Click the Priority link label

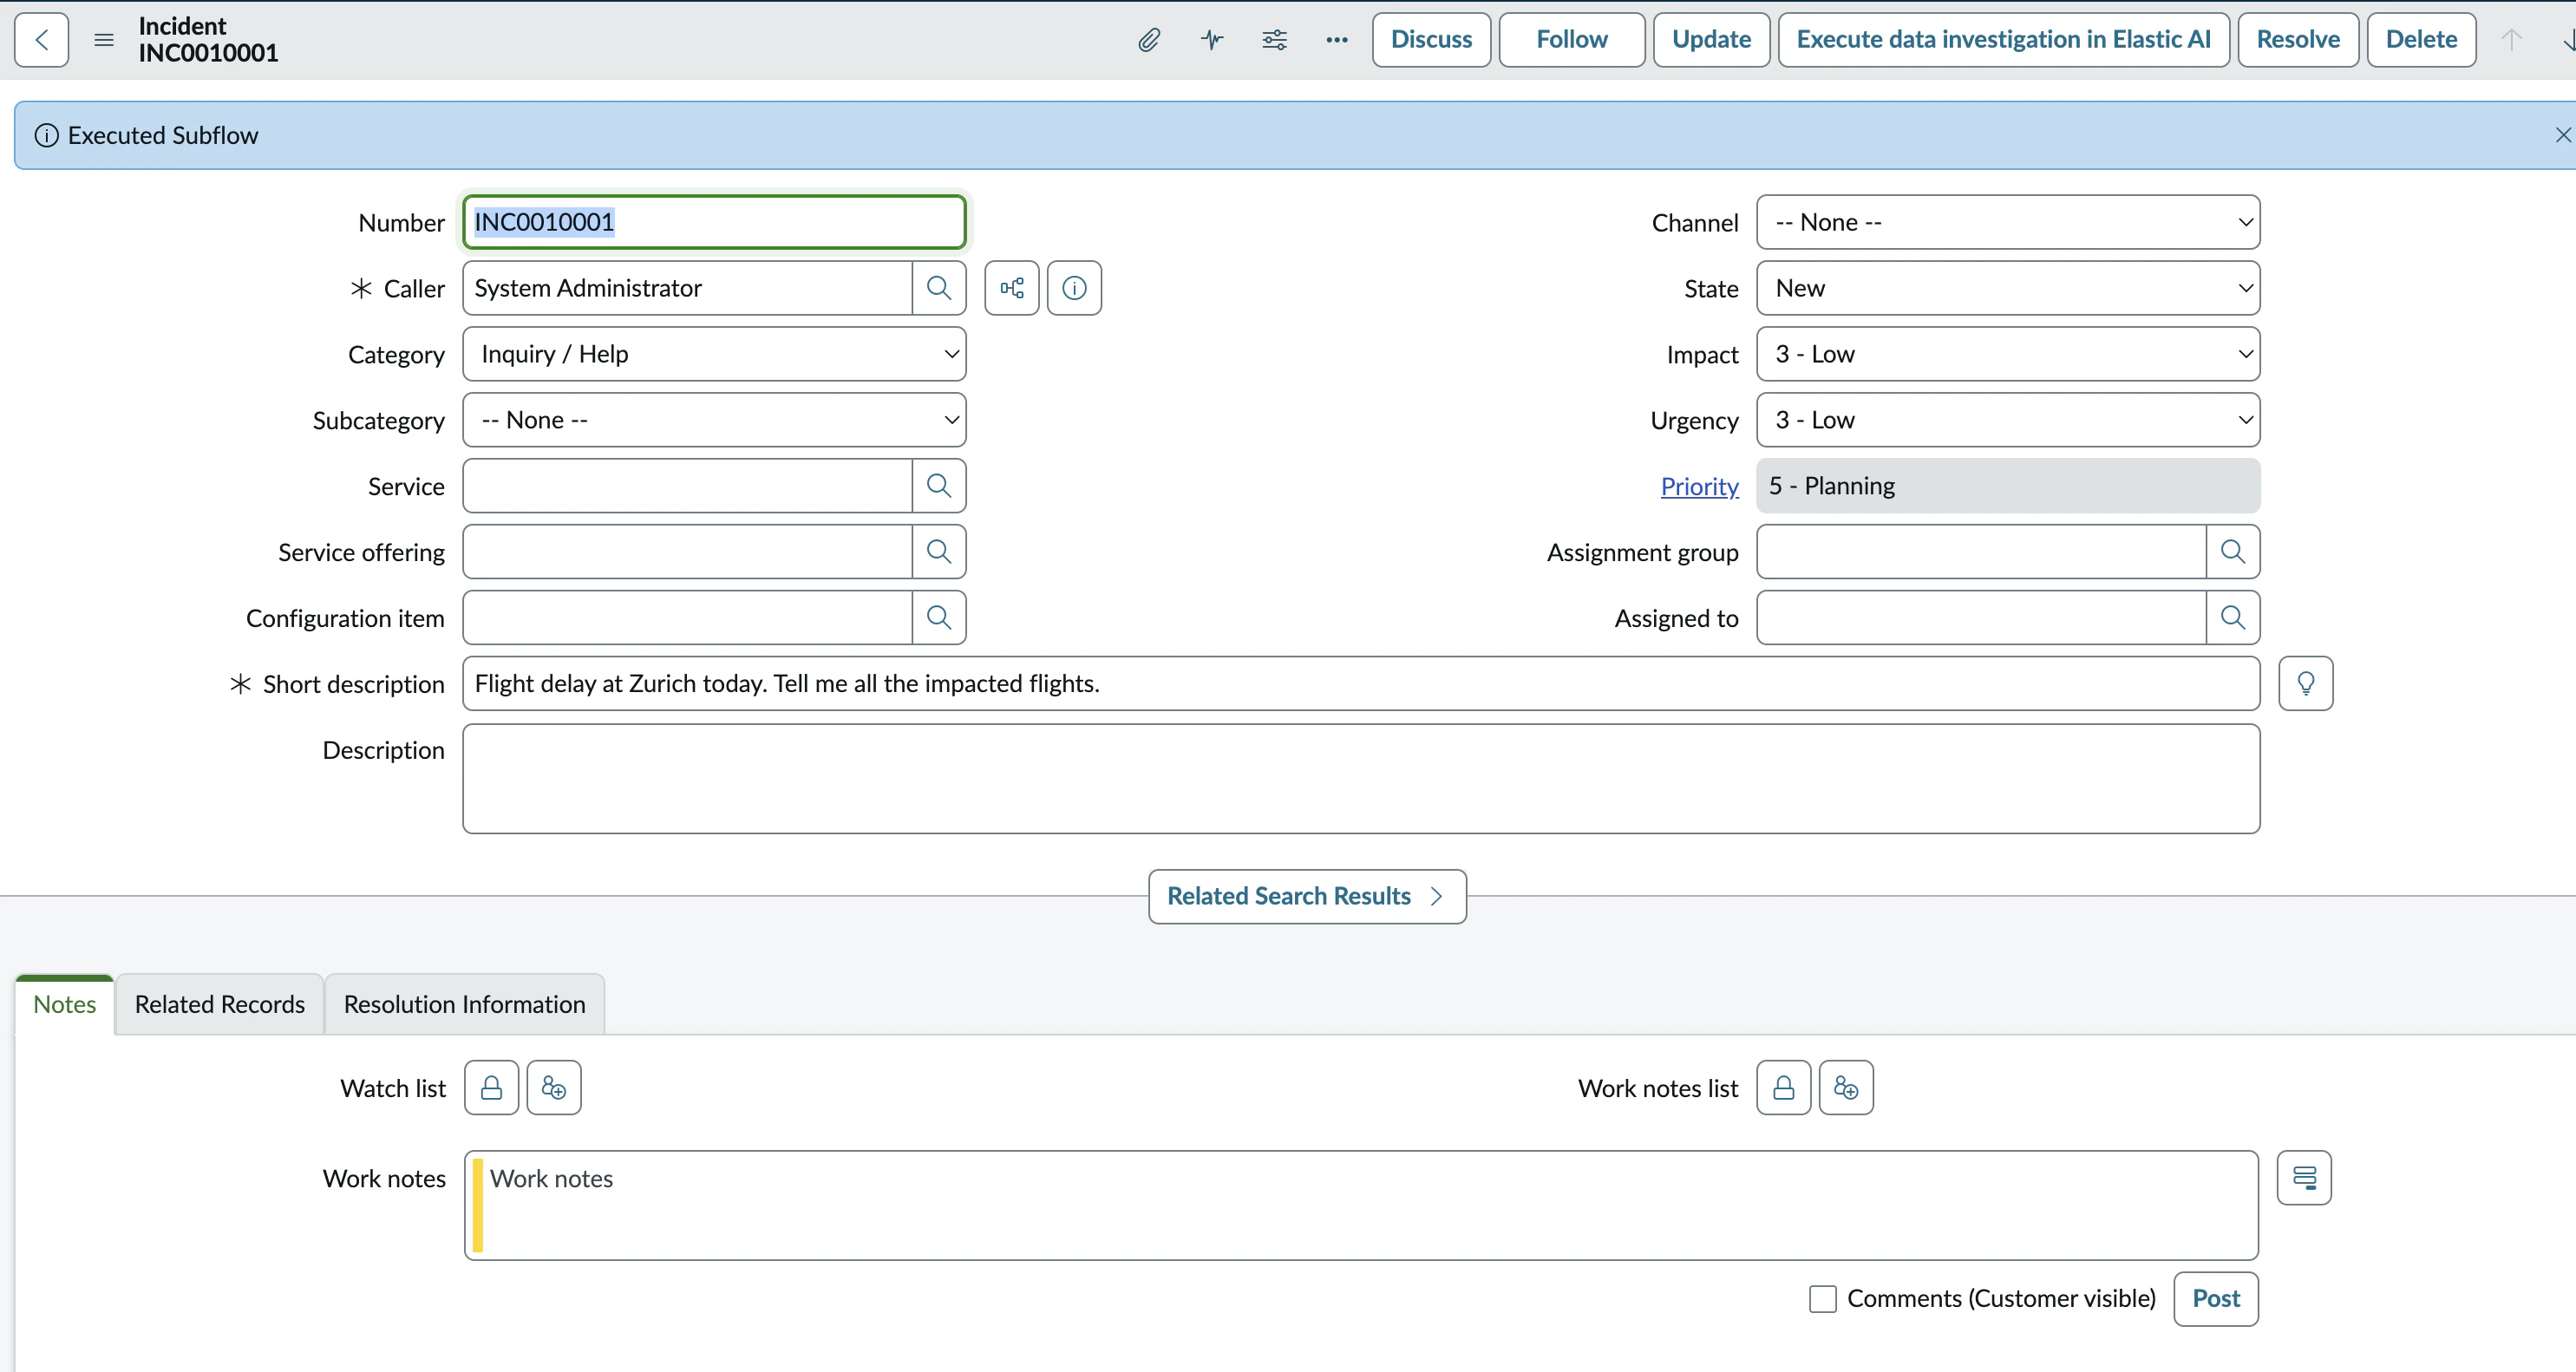click(1699, 486)
